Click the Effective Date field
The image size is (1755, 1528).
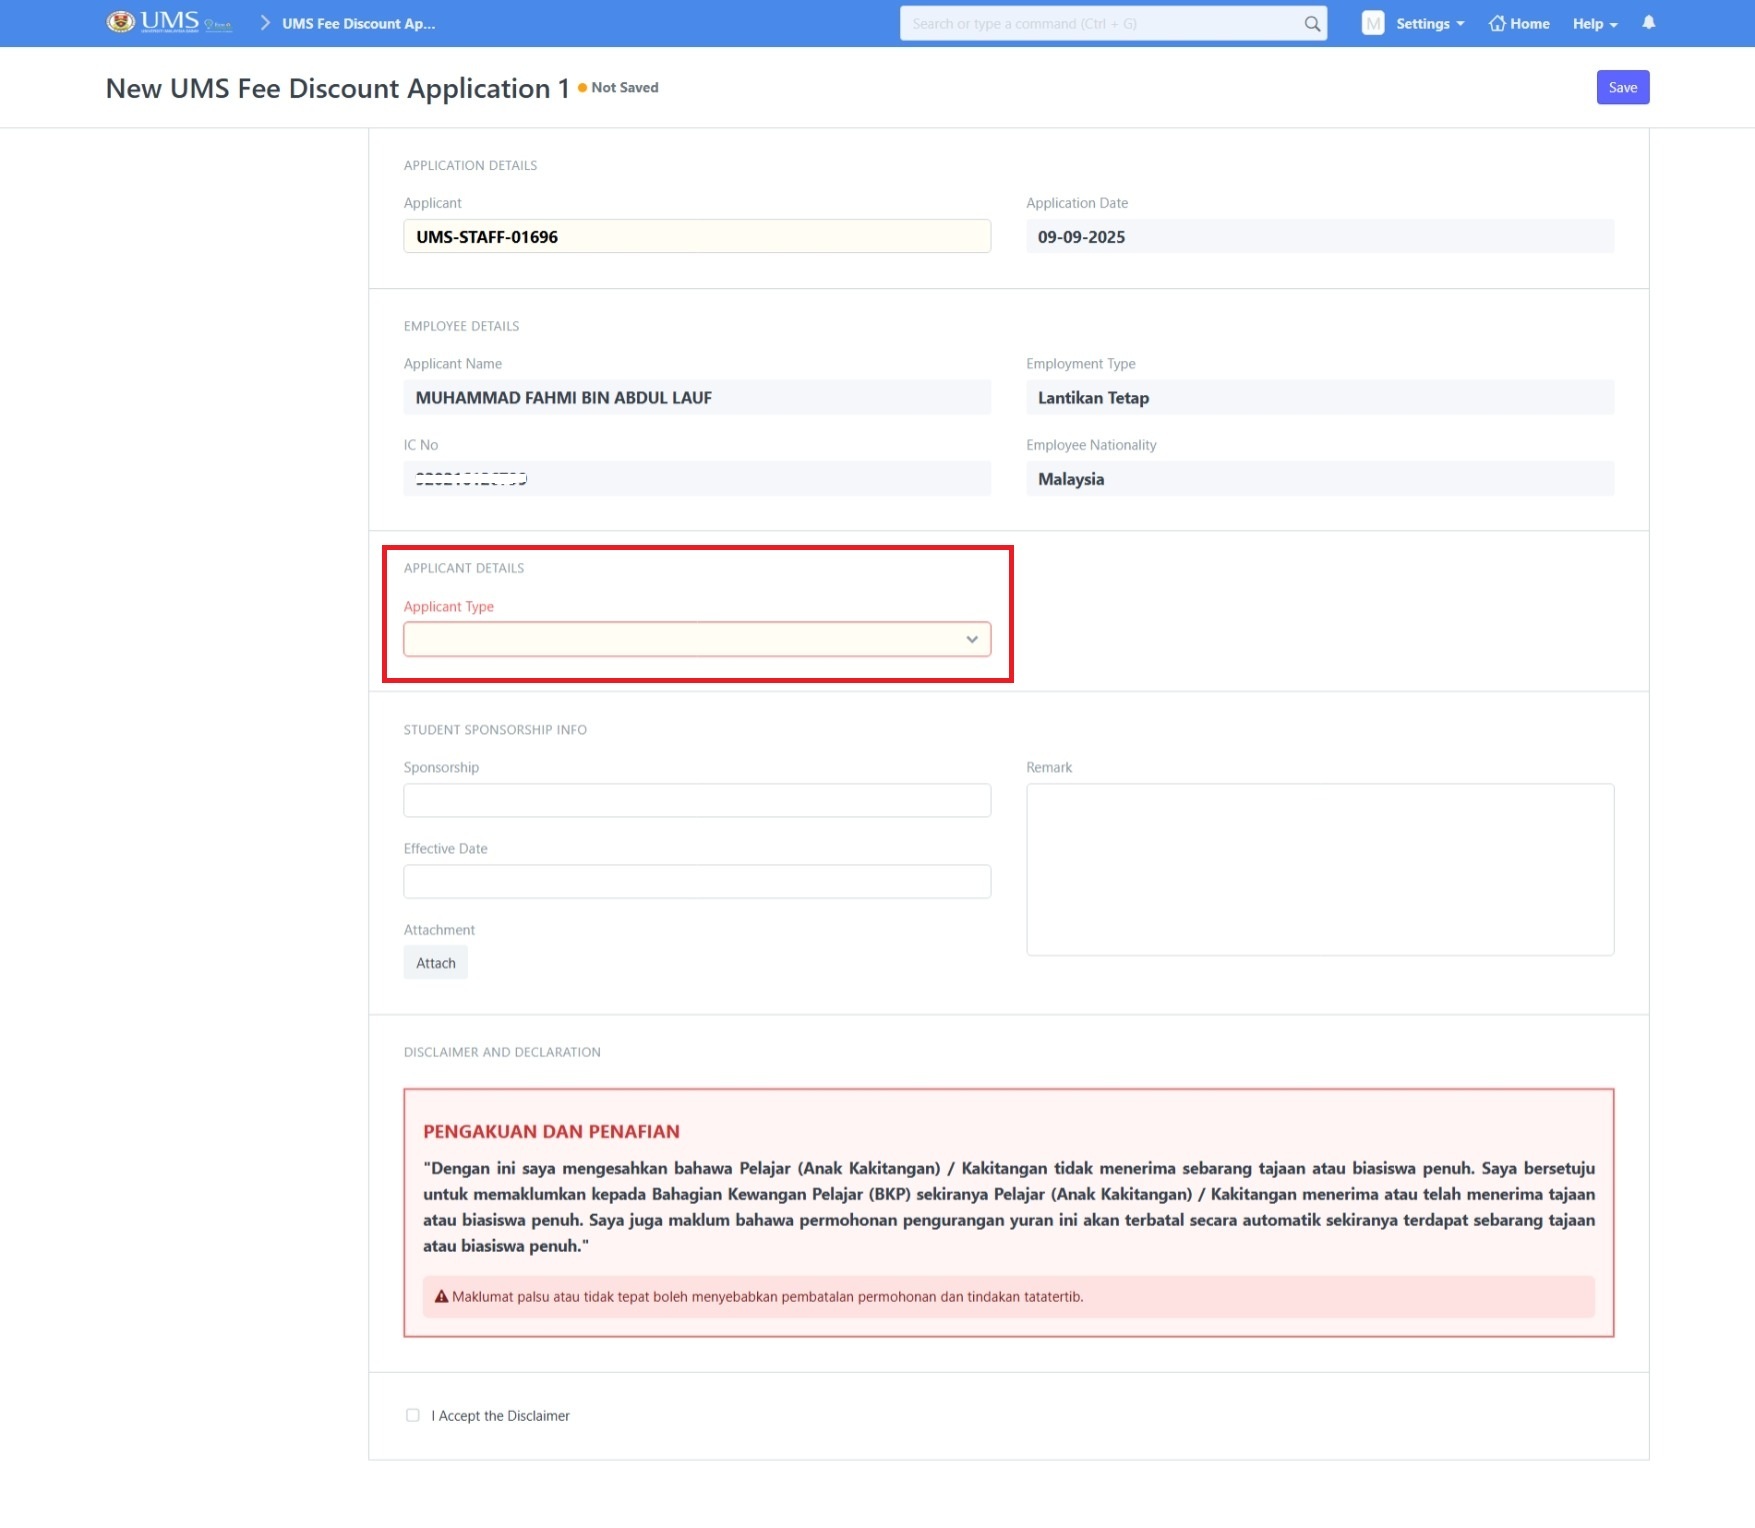(x=696, y=882)
